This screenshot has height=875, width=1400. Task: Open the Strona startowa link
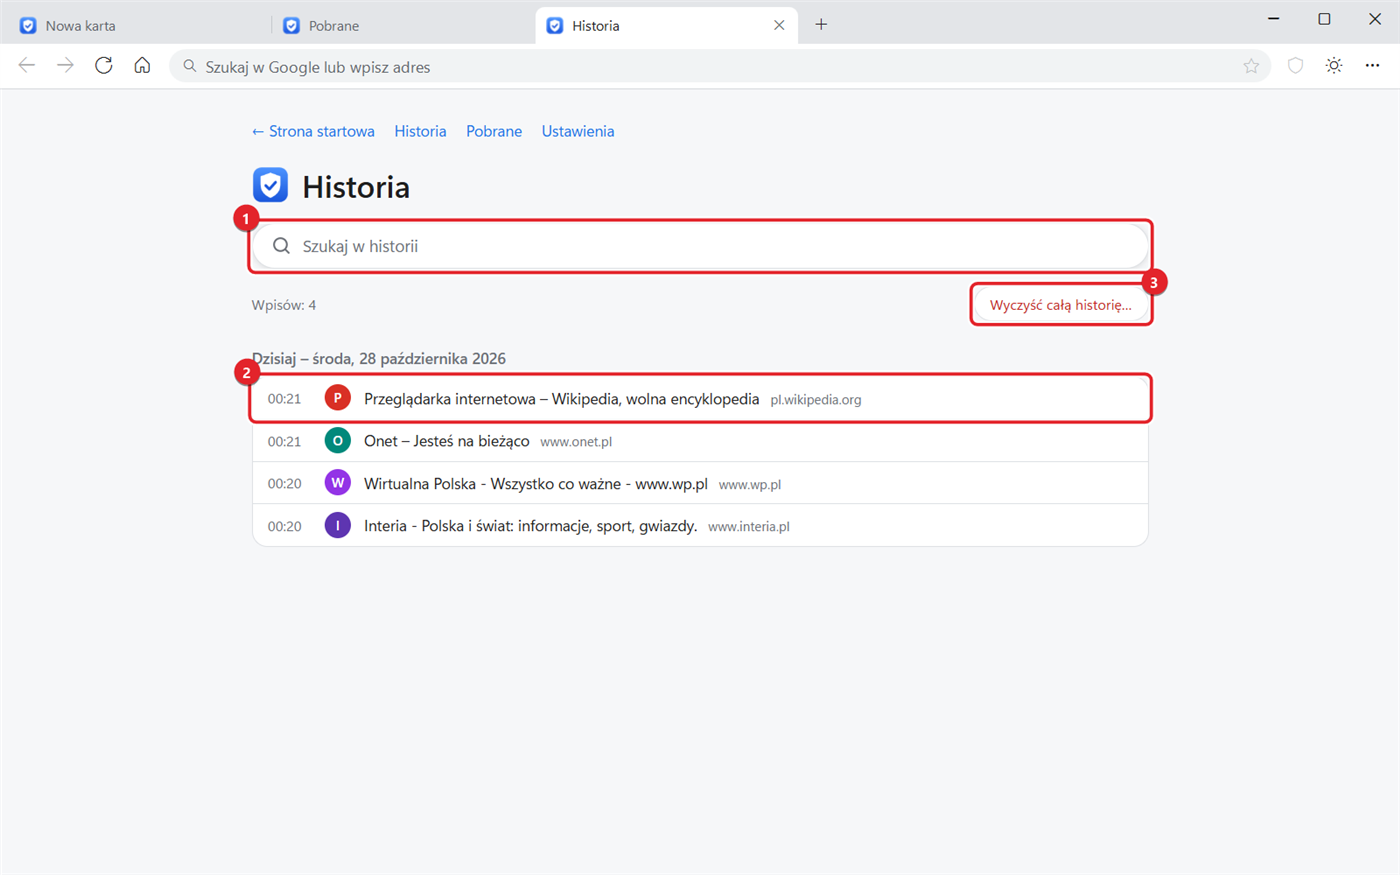click(313, 131)
